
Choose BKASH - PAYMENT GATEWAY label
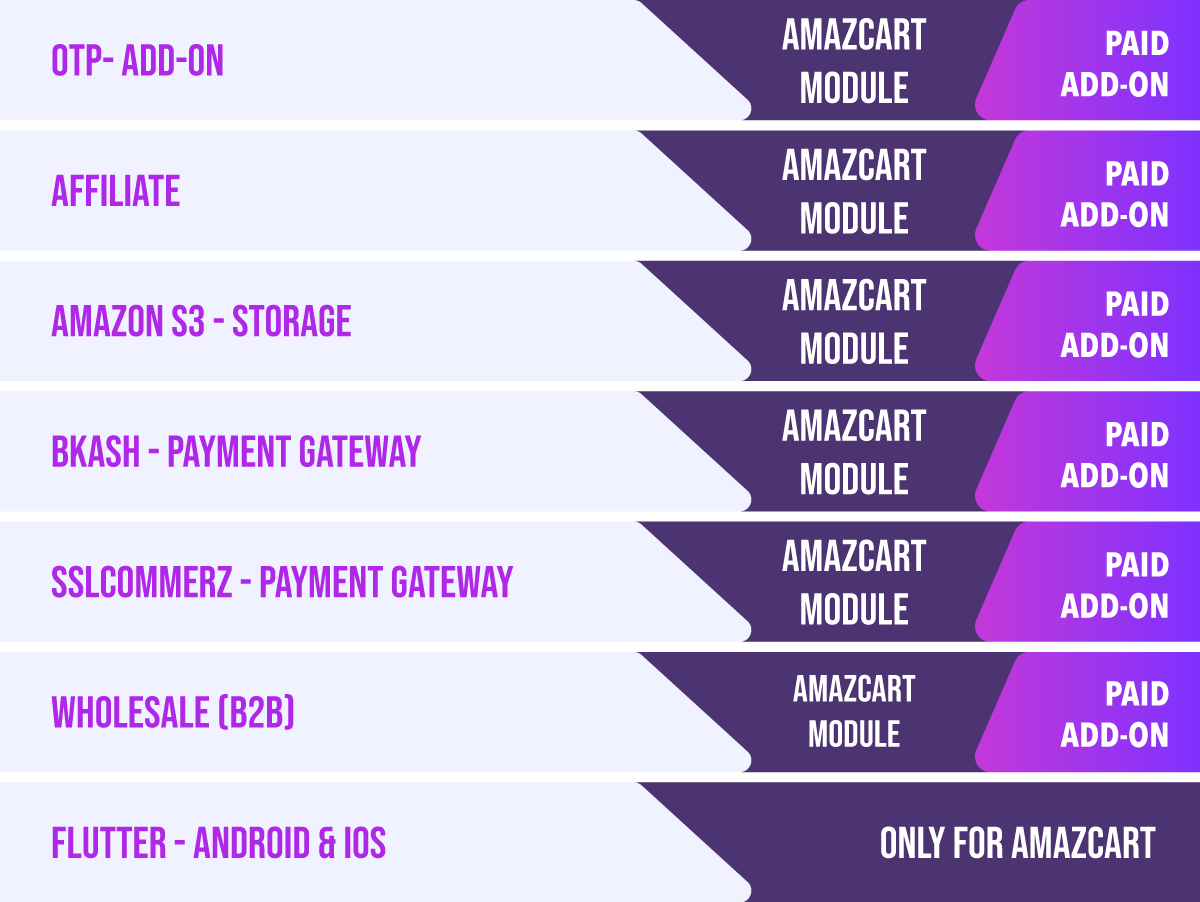coord(236,452)
